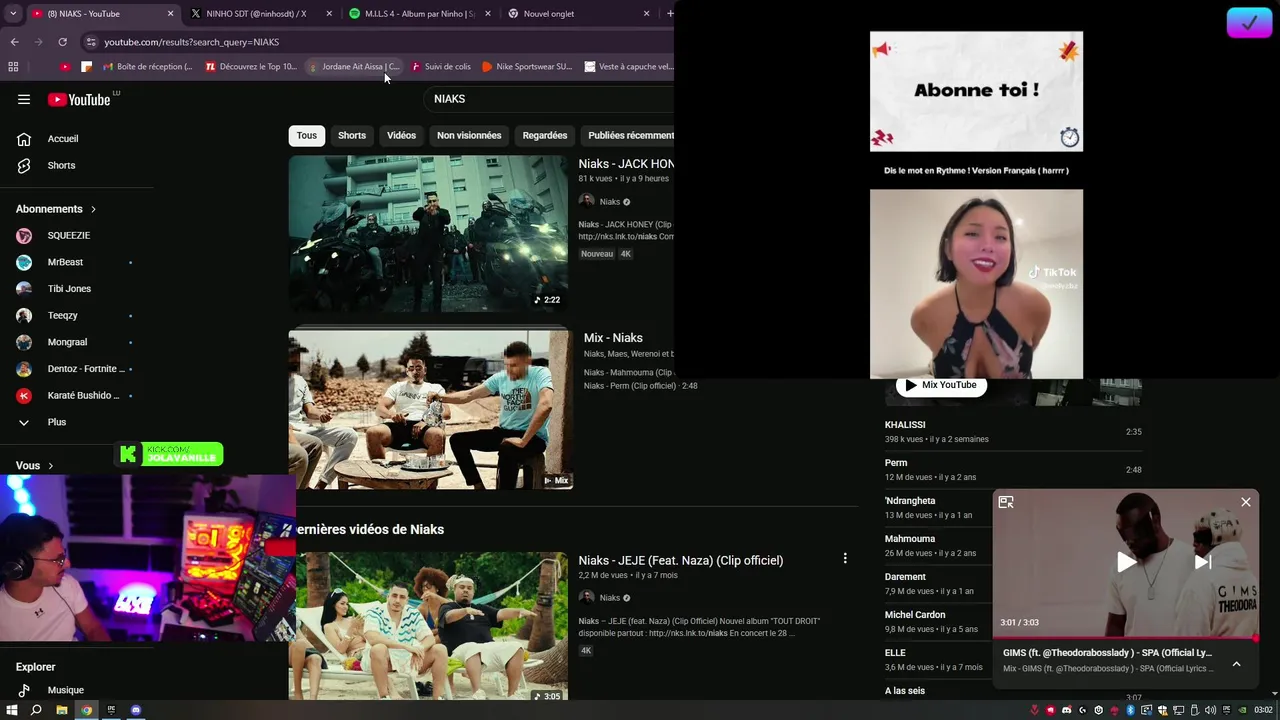Open Nike Sportswear bookmark
This screenshot has height=720, width=1280.
(x=527, y=67)
